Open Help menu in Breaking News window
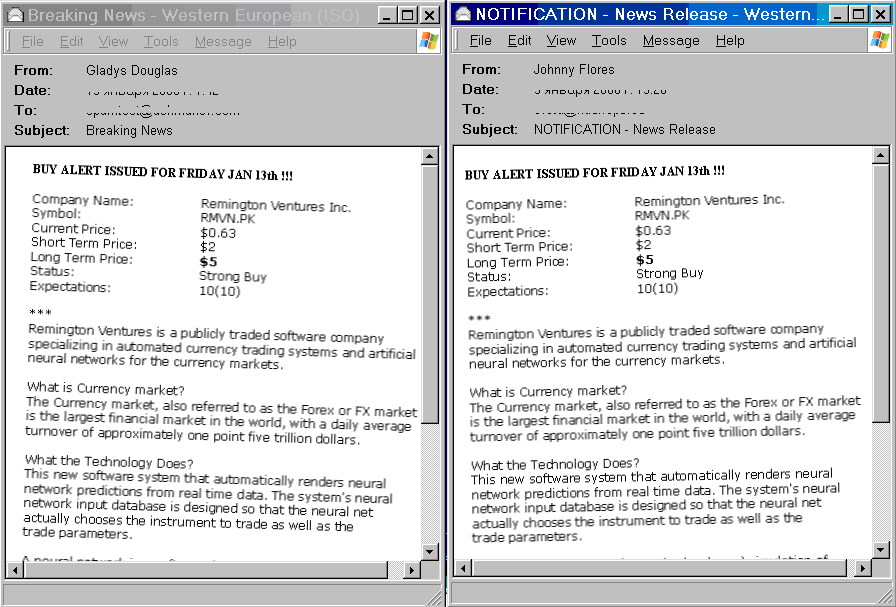Screen dimensions: 896x607 282,42
